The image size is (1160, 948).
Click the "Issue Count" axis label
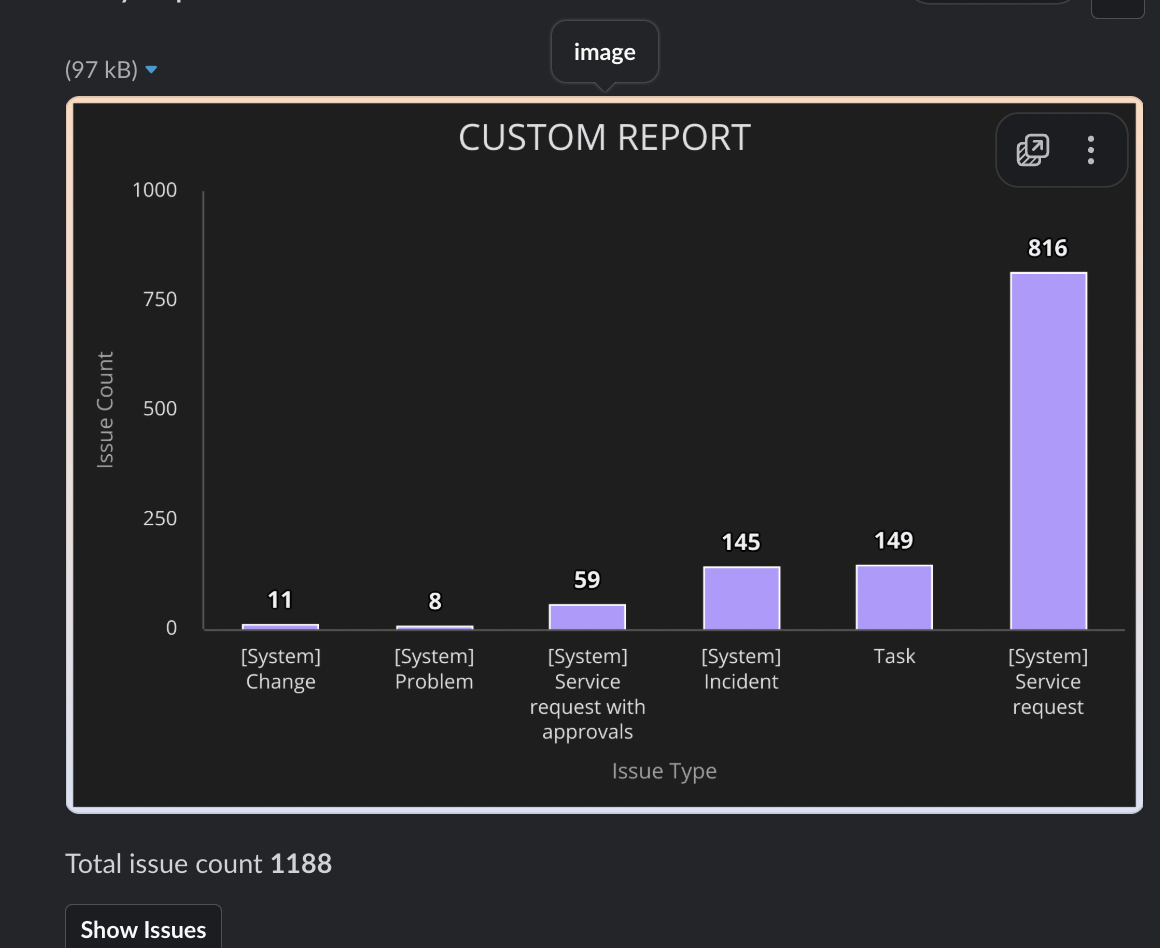(105, 409)
